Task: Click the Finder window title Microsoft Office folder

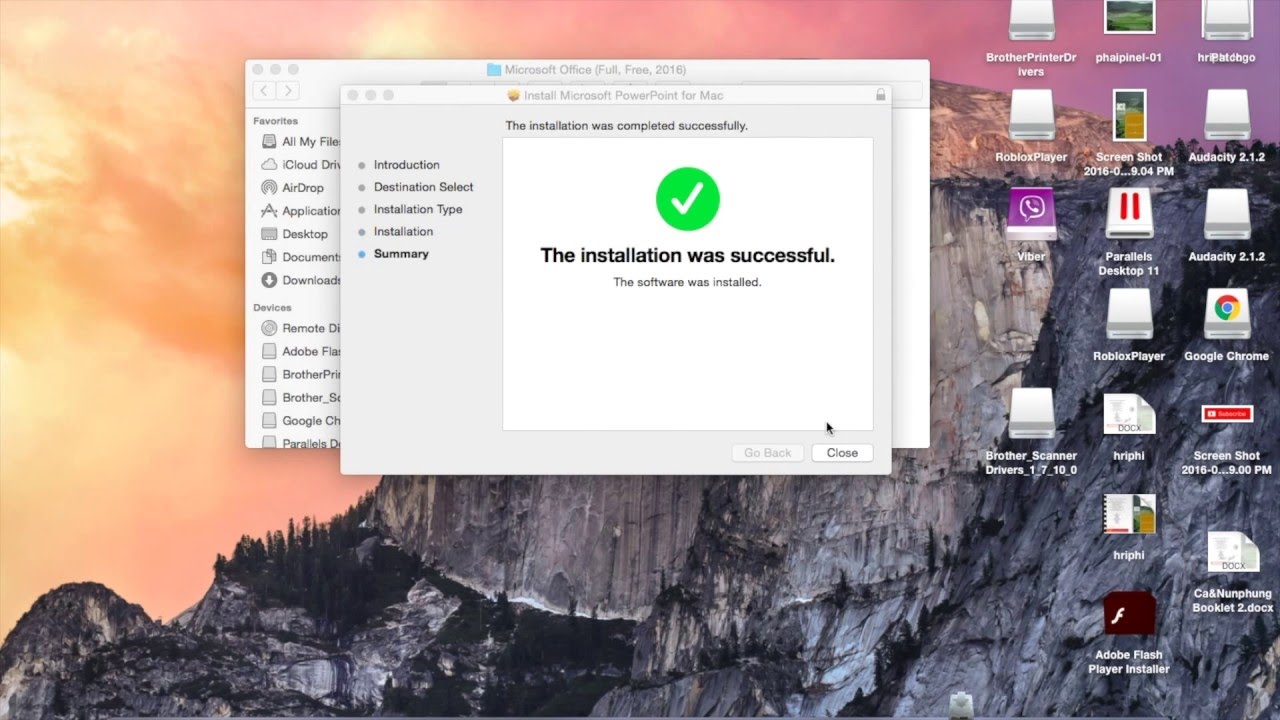Action: [586, 70]
